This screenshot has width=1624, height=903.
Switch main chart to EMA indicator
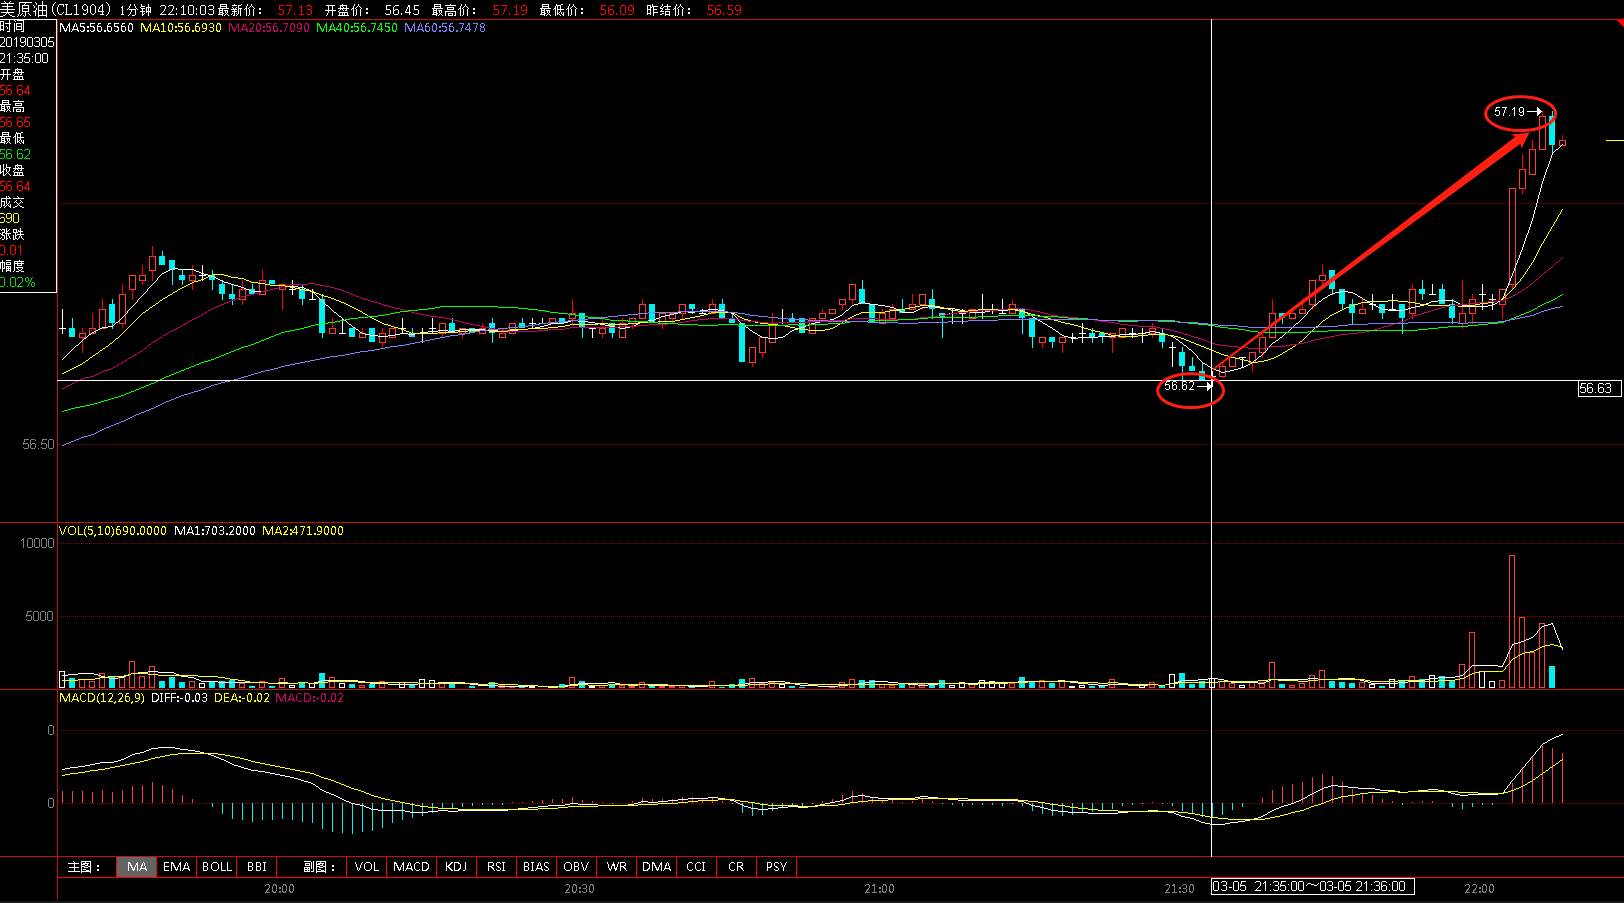tap(177, 867)
